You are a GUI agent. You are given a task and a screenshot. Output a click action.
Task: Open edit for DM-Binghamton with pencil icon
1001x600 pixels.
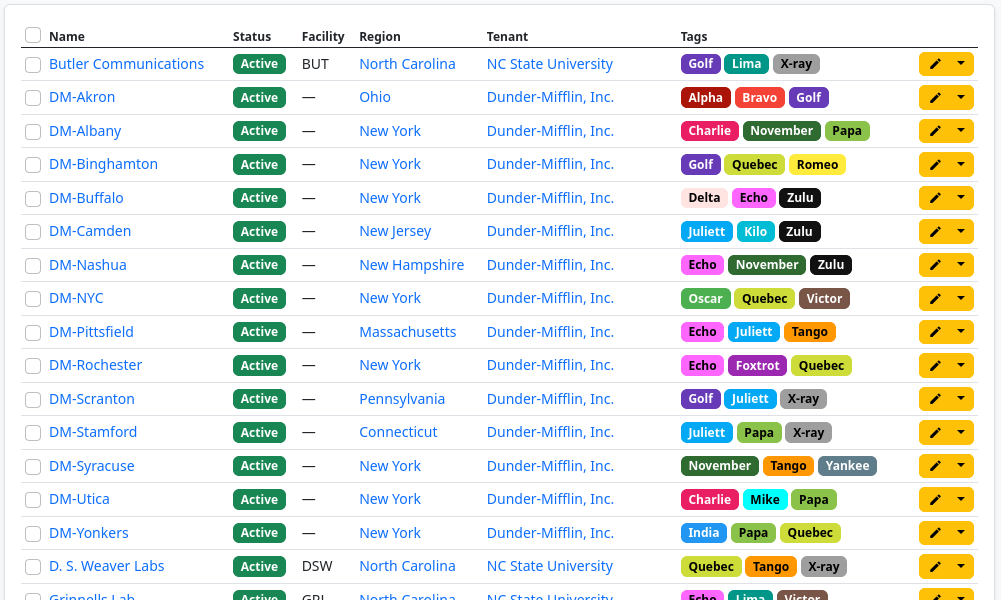click(x=935, y=165)
